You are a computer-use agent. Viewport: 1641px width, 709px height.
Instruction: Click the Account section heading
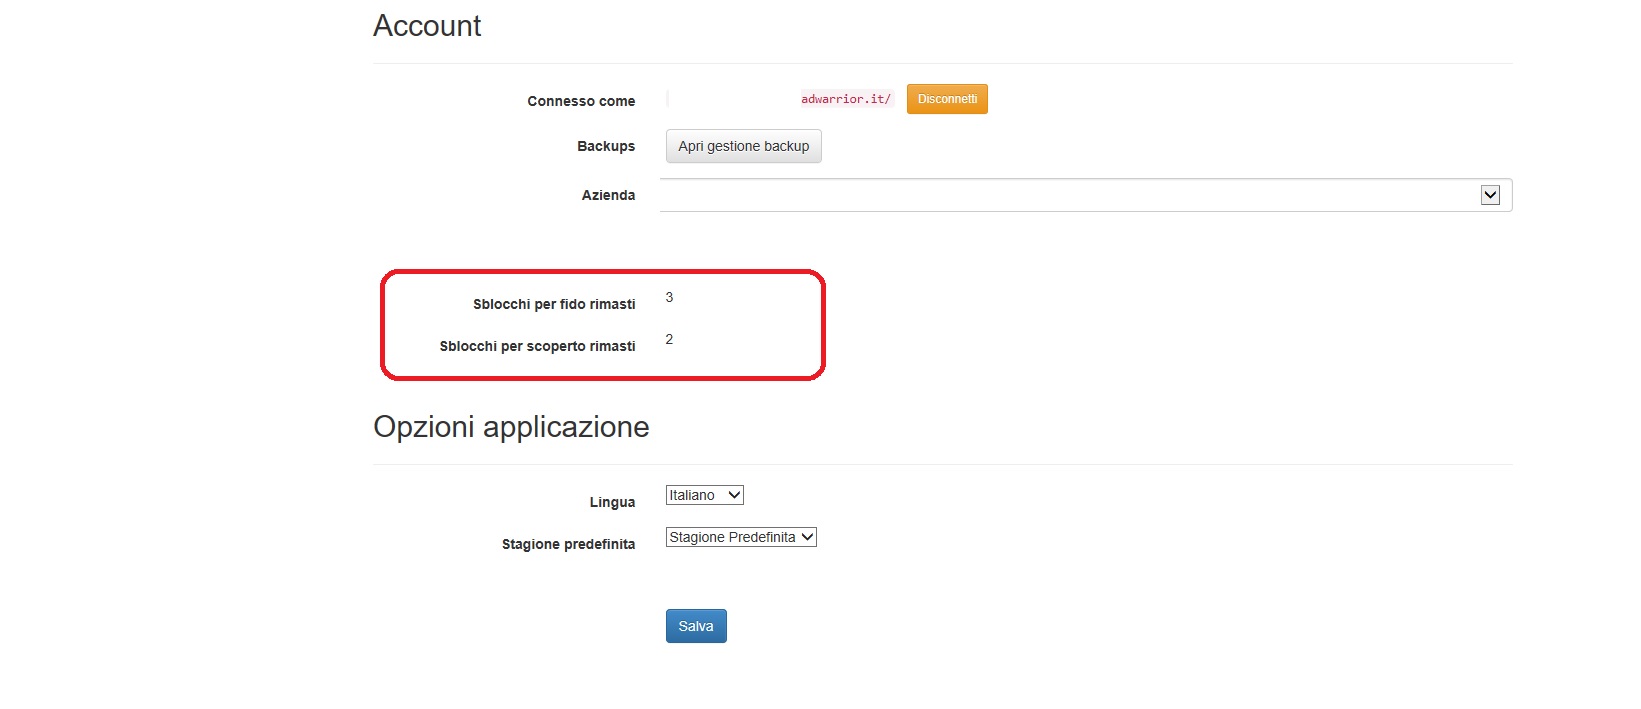click(427, 26)
